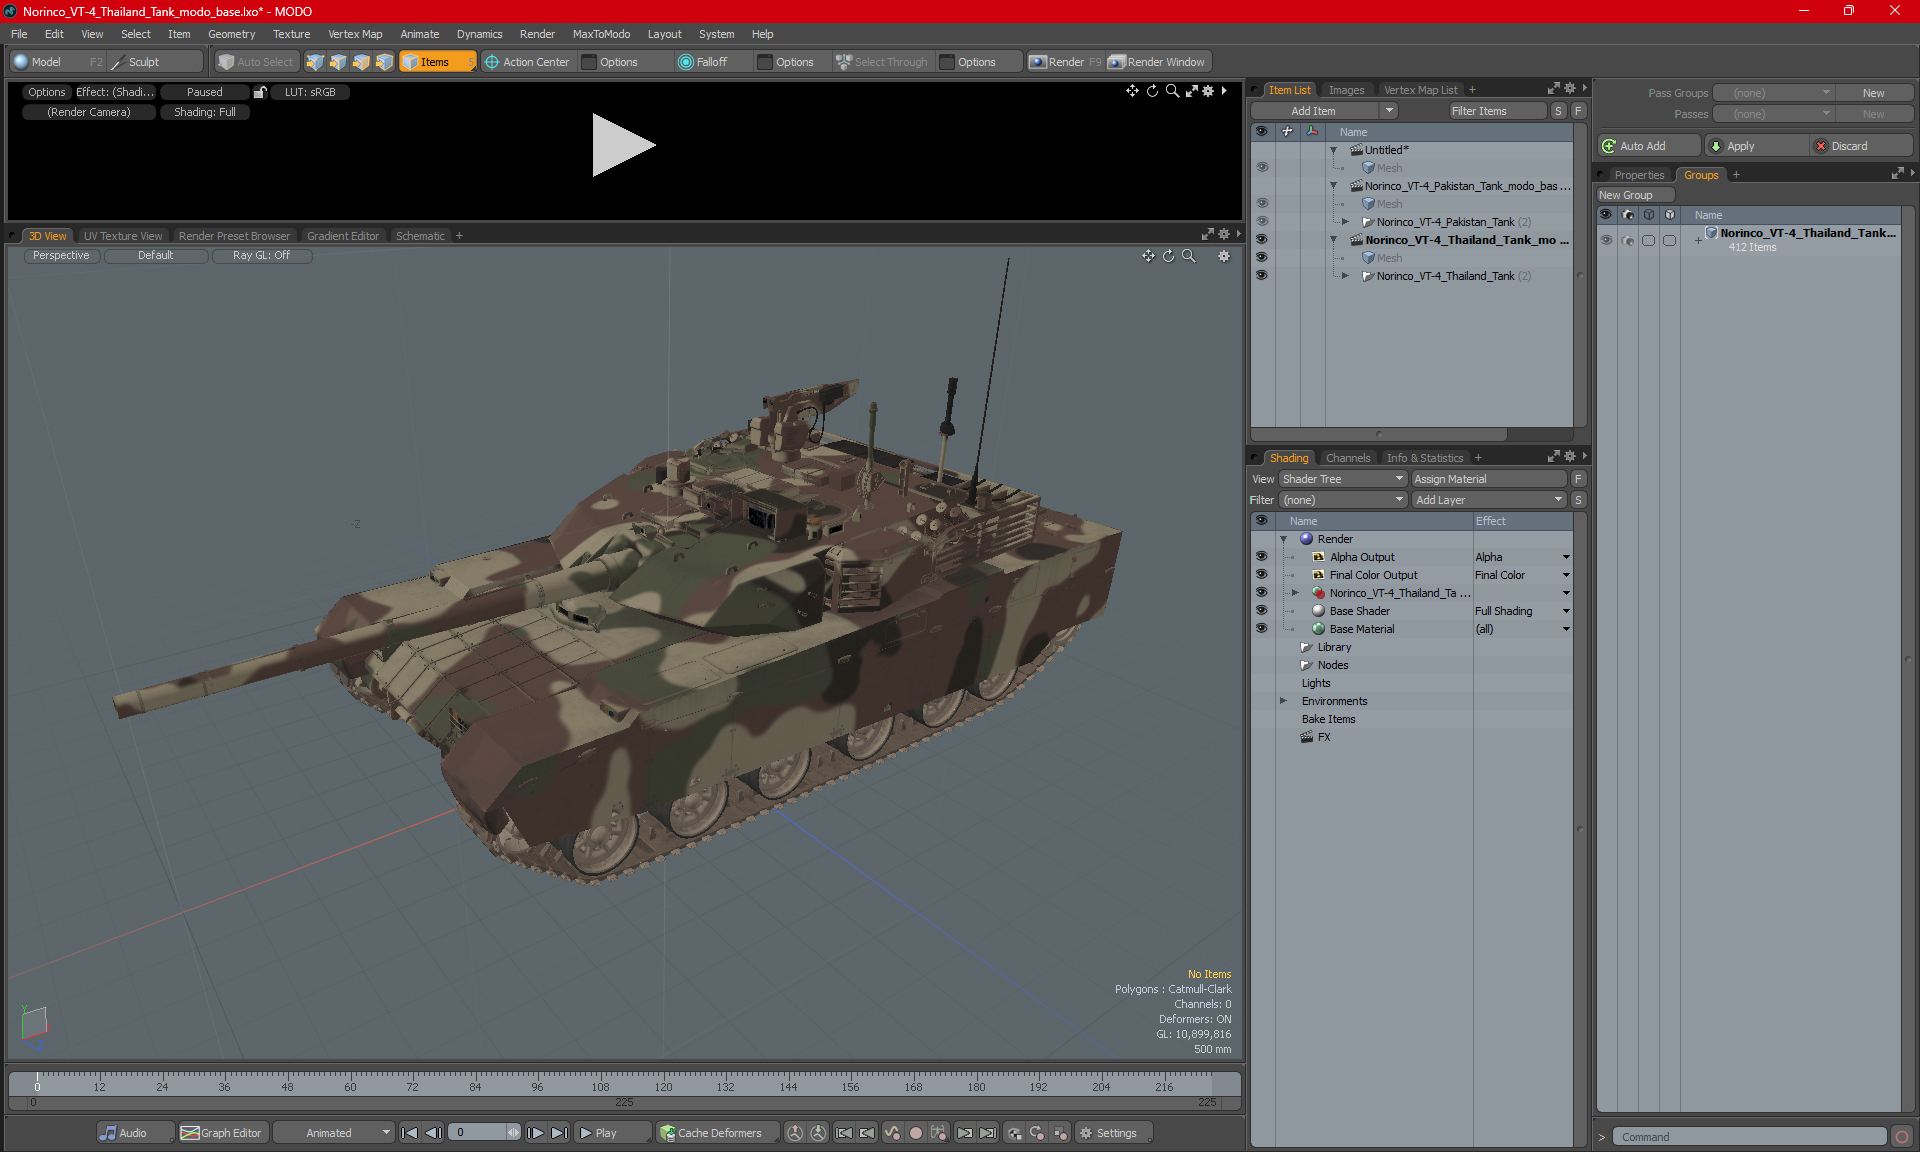Image resolution: width=1920 pixels, height=1152 pixels.
Task: Click the record keyframe red circle
Action: pyautogui.click(x=915, y=1133)
